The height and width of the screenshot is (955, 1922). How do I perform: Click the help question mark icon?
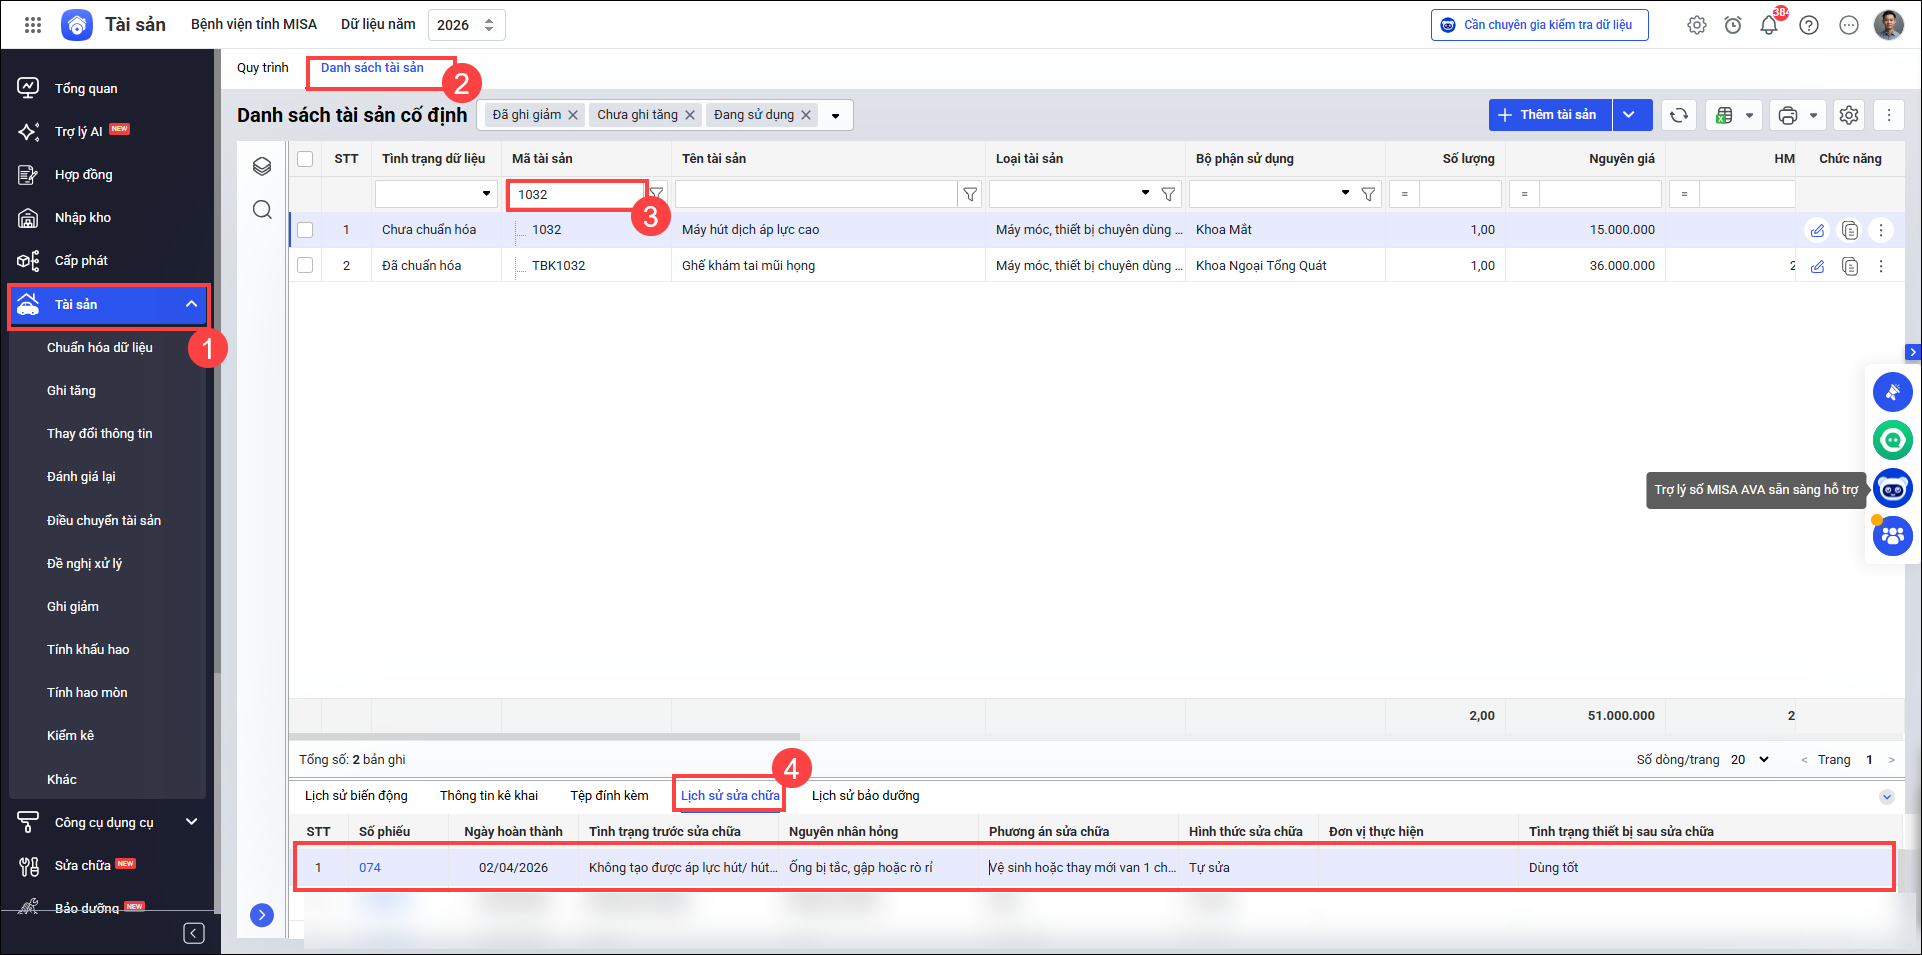point(1809,25)
